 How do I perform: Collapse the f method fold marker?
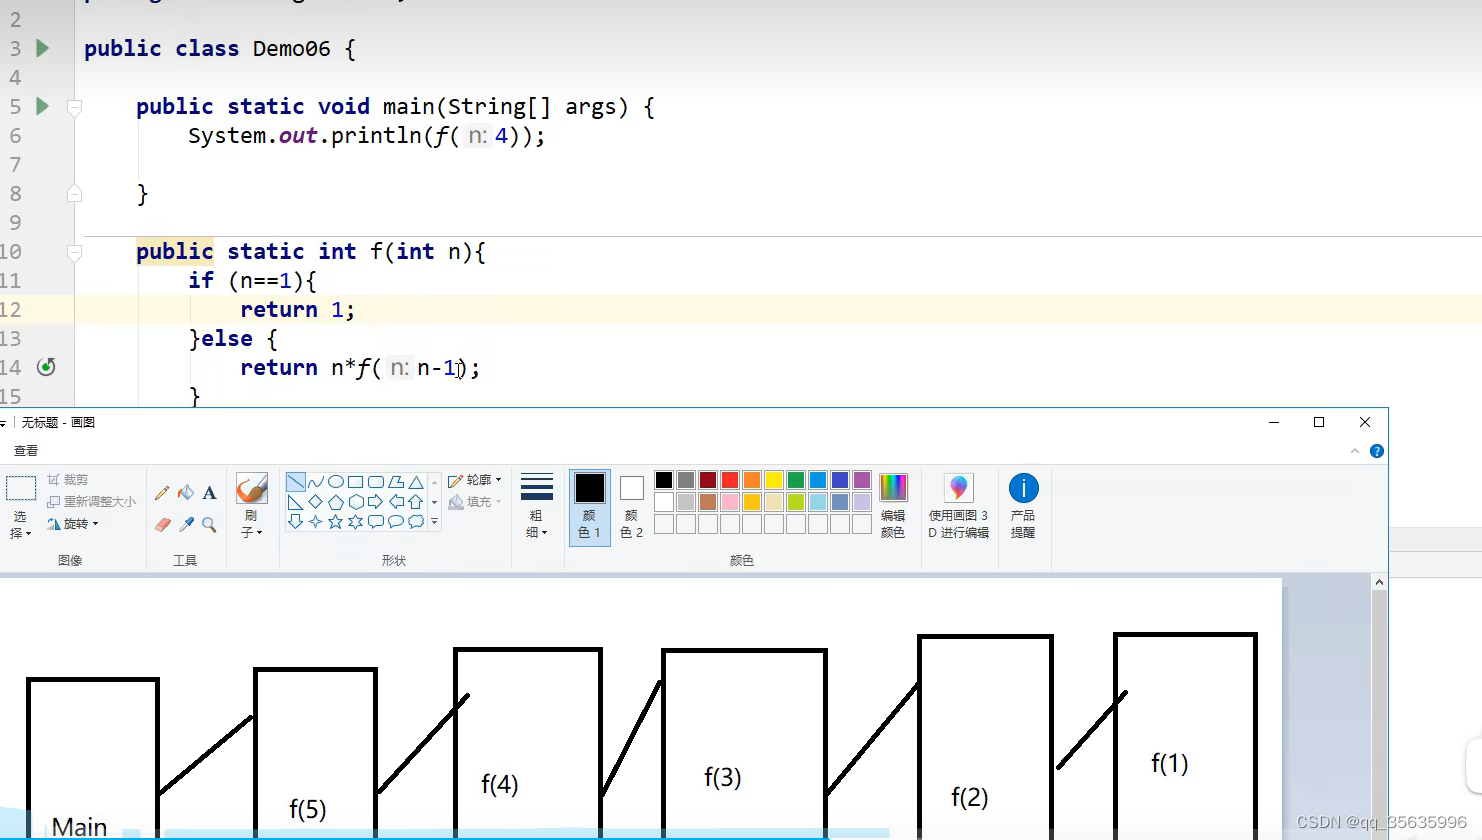tap(74, 252)
